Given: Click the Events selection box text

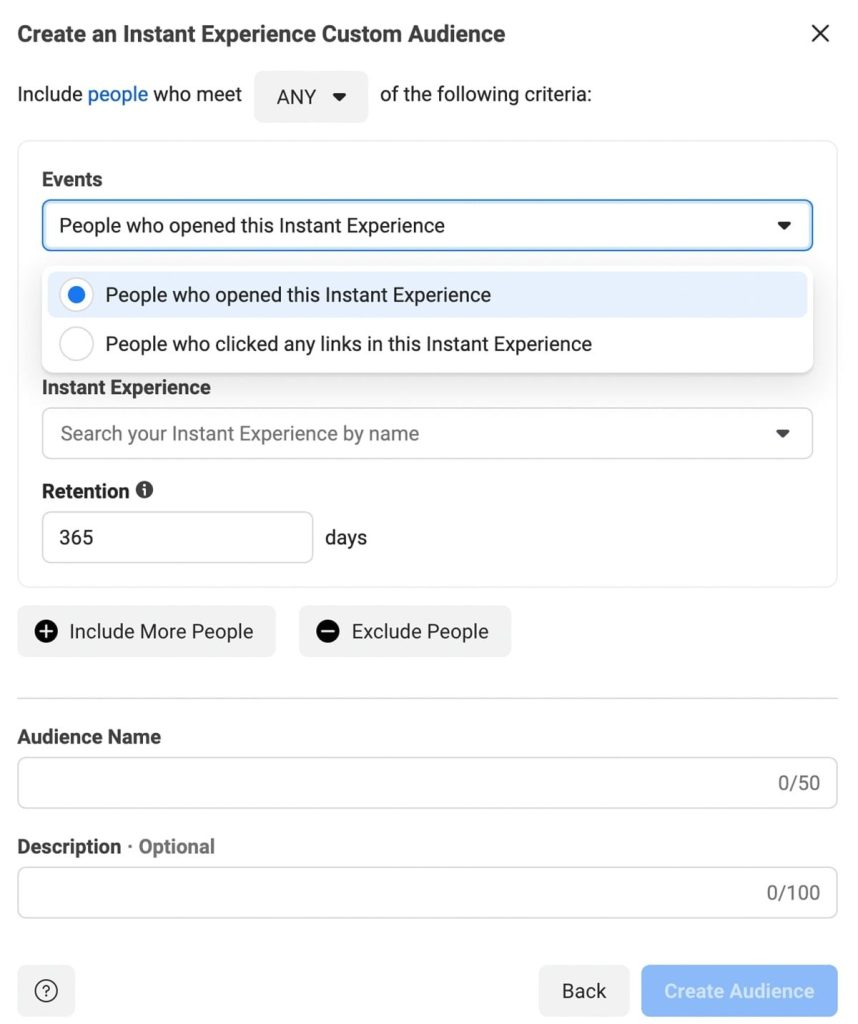Looking at the screenshot, I should tap(252, 226).
